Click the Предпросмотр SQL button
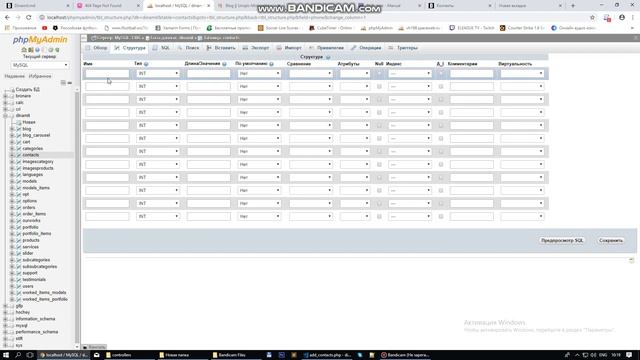The height and width of the screenshot is (360, 640). tap(562, 240)
